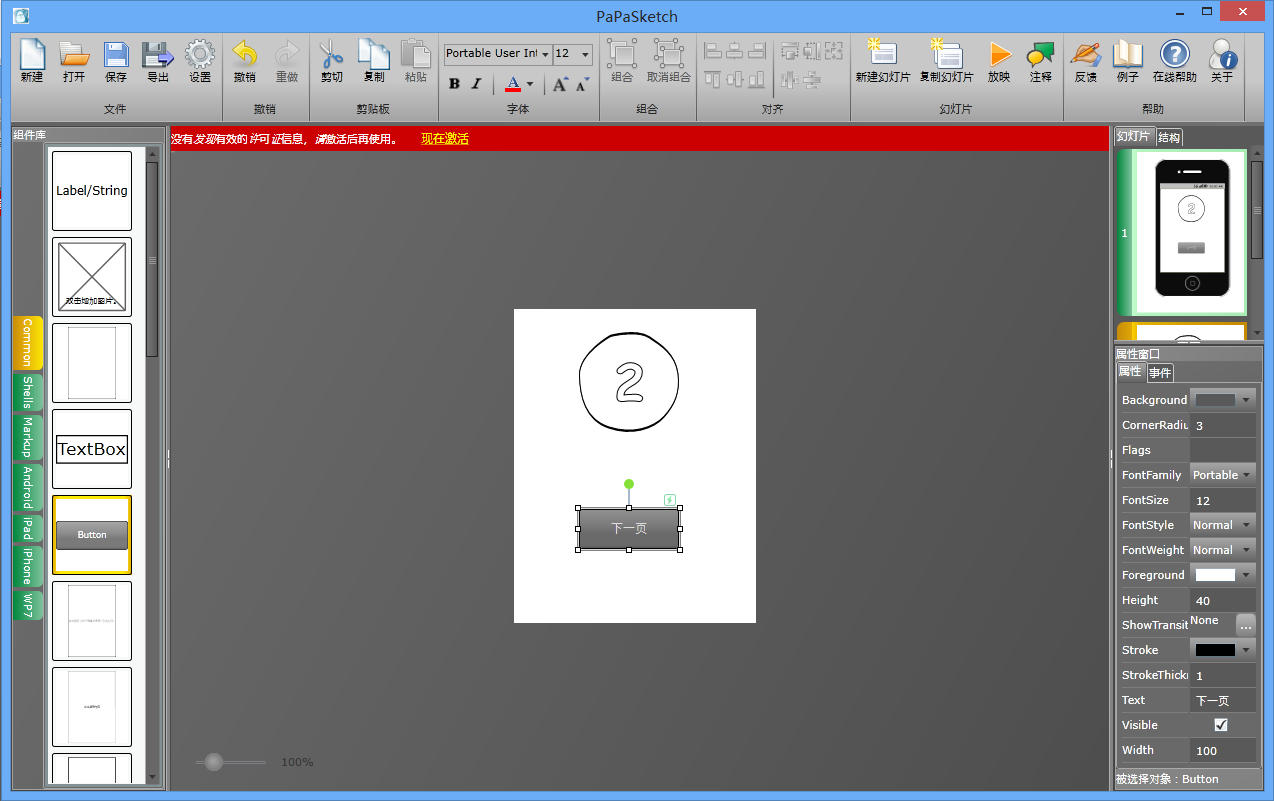Decrease font size with smaller A

583,84
